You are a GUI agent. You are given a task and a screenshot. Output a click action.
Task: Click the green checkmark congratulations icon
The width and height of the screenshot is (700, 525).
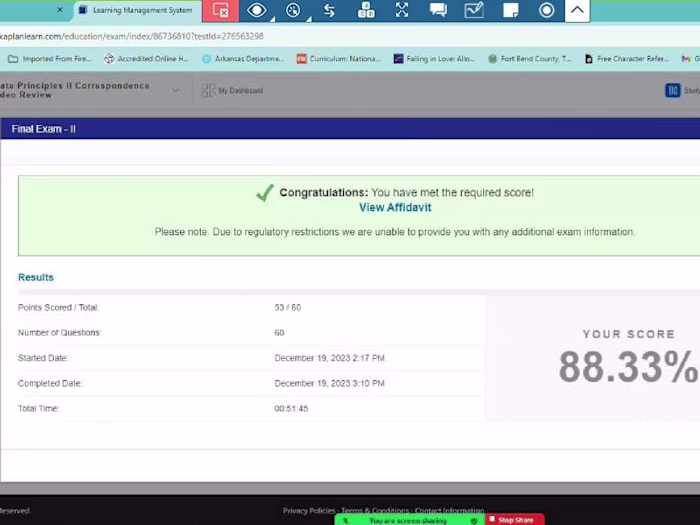265,193
